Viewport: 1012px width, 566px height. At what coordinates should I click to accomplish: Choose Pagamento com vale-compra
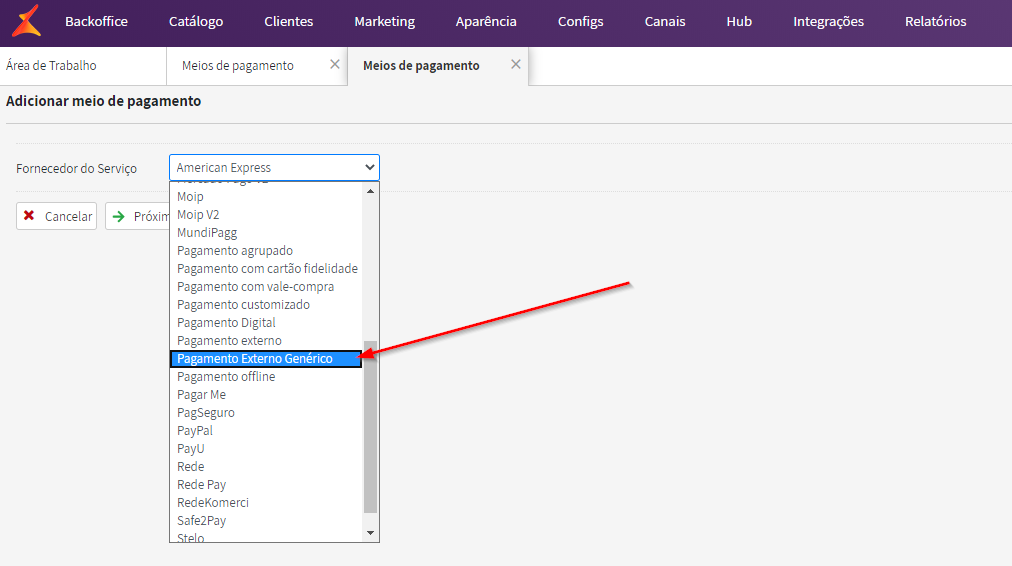266,287
